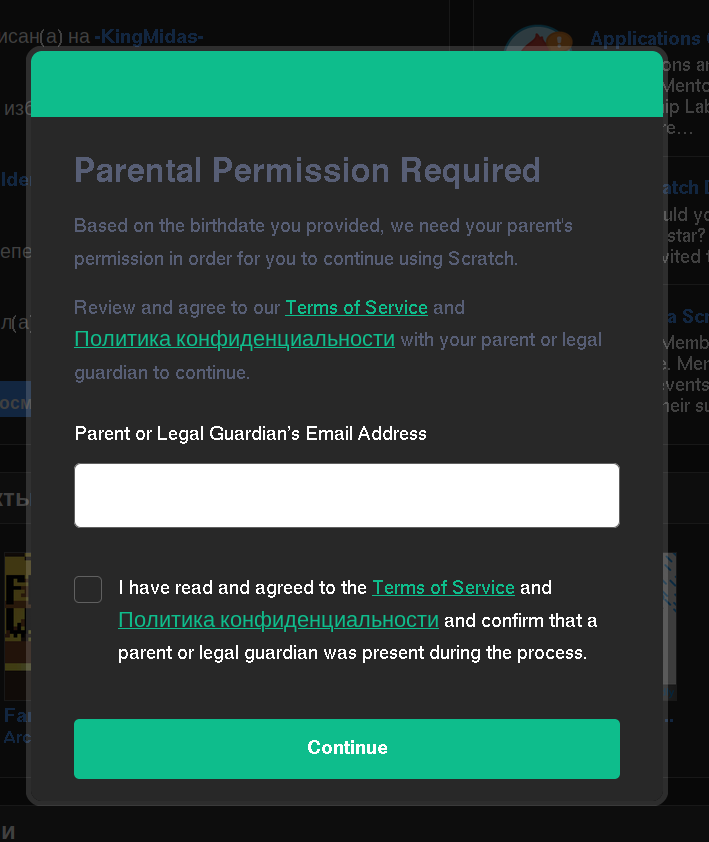Click Terms of Service within the checkbox statement
Viewport: 709px width, 842px height.
pos(443,587)
